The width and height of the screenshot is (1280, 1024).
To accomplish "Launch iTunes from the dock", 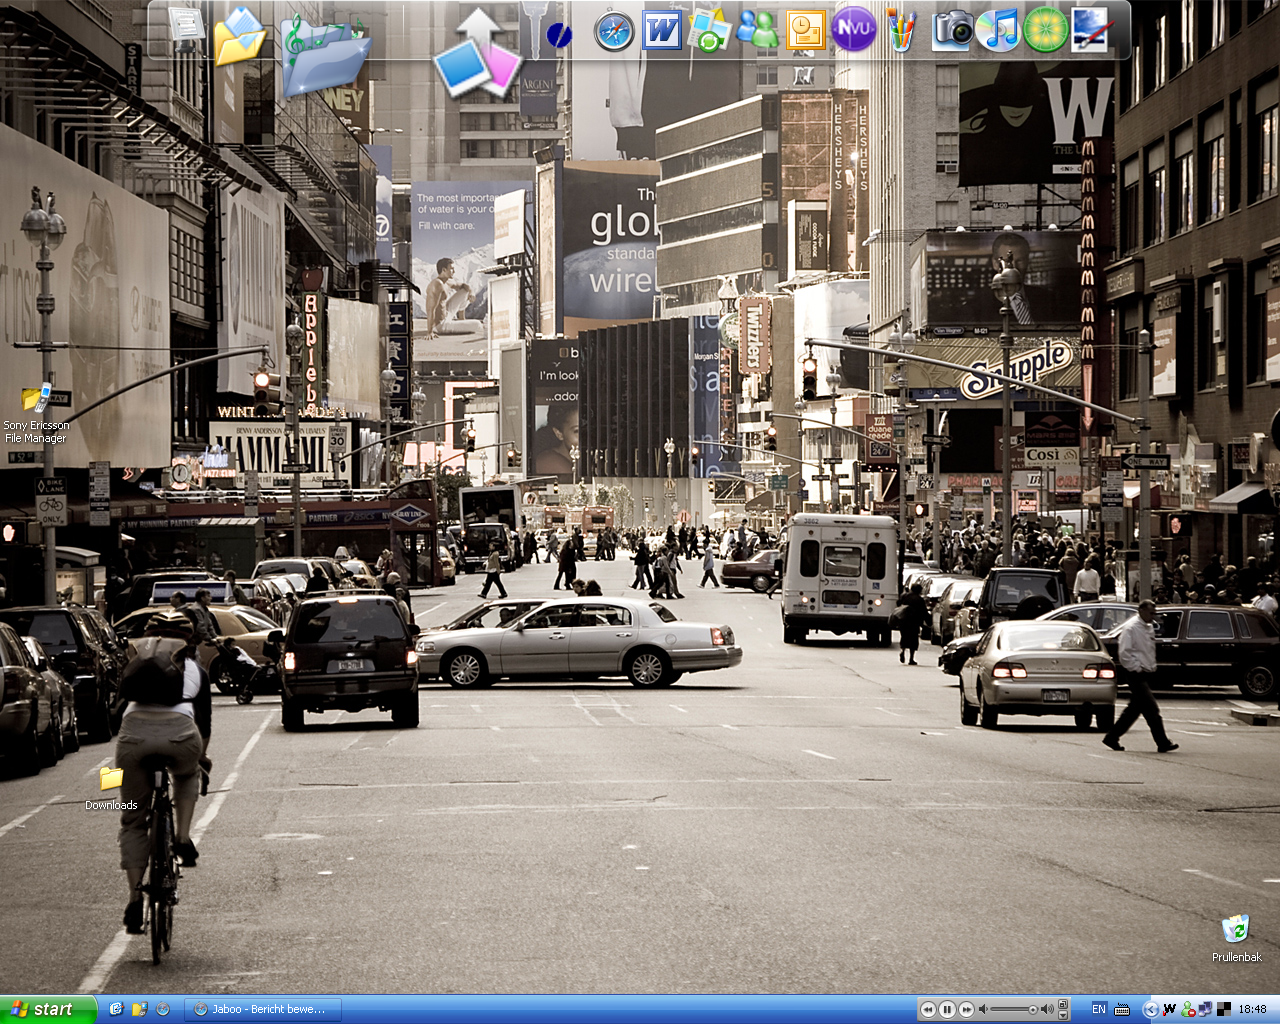I will [x=998, y=30].
